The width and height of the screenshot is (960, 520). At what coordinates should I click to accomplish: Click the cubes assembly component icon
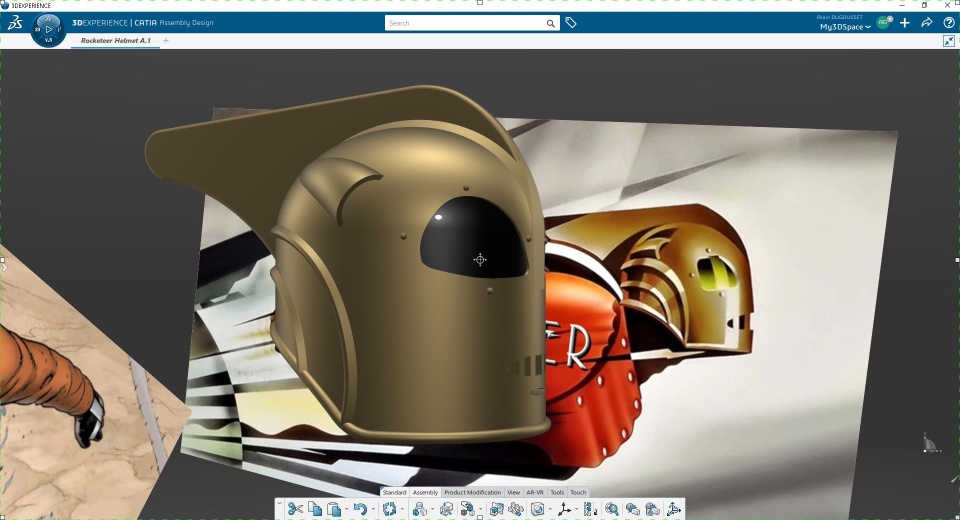tap(467, 509)
